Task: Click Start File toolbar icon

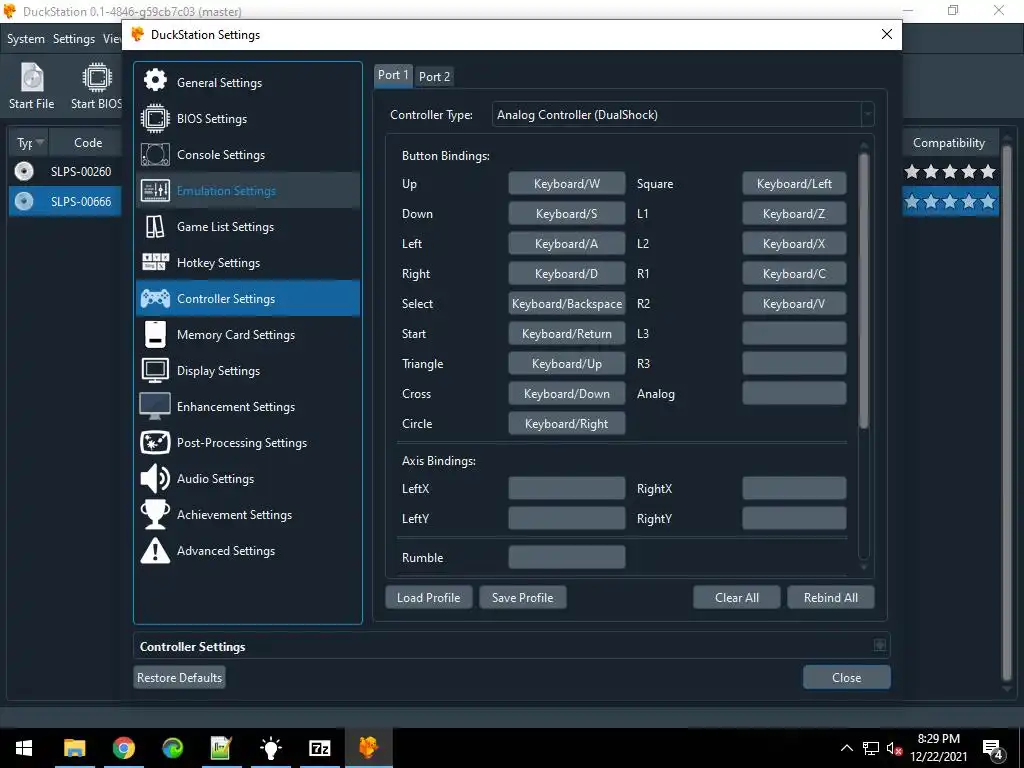Action: tap(31, 78)
